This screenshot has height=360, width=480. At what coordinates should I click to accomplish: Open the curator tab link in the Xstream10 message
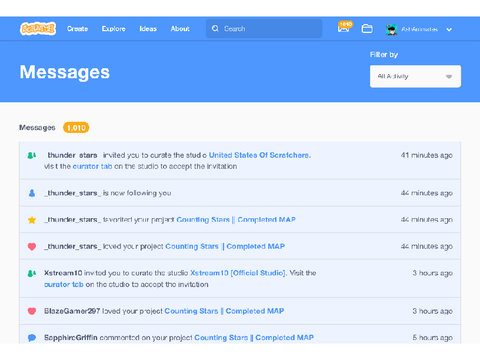tap(64, 284)
